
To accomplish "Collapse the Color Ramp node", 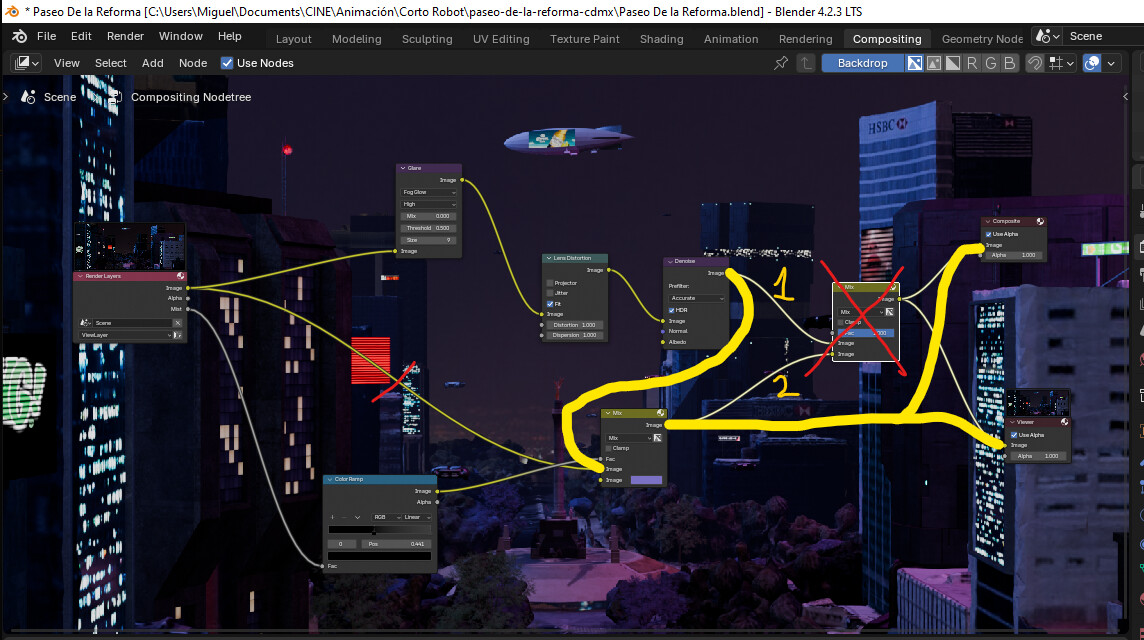I will pyautogui.click(x=330, y=479).
